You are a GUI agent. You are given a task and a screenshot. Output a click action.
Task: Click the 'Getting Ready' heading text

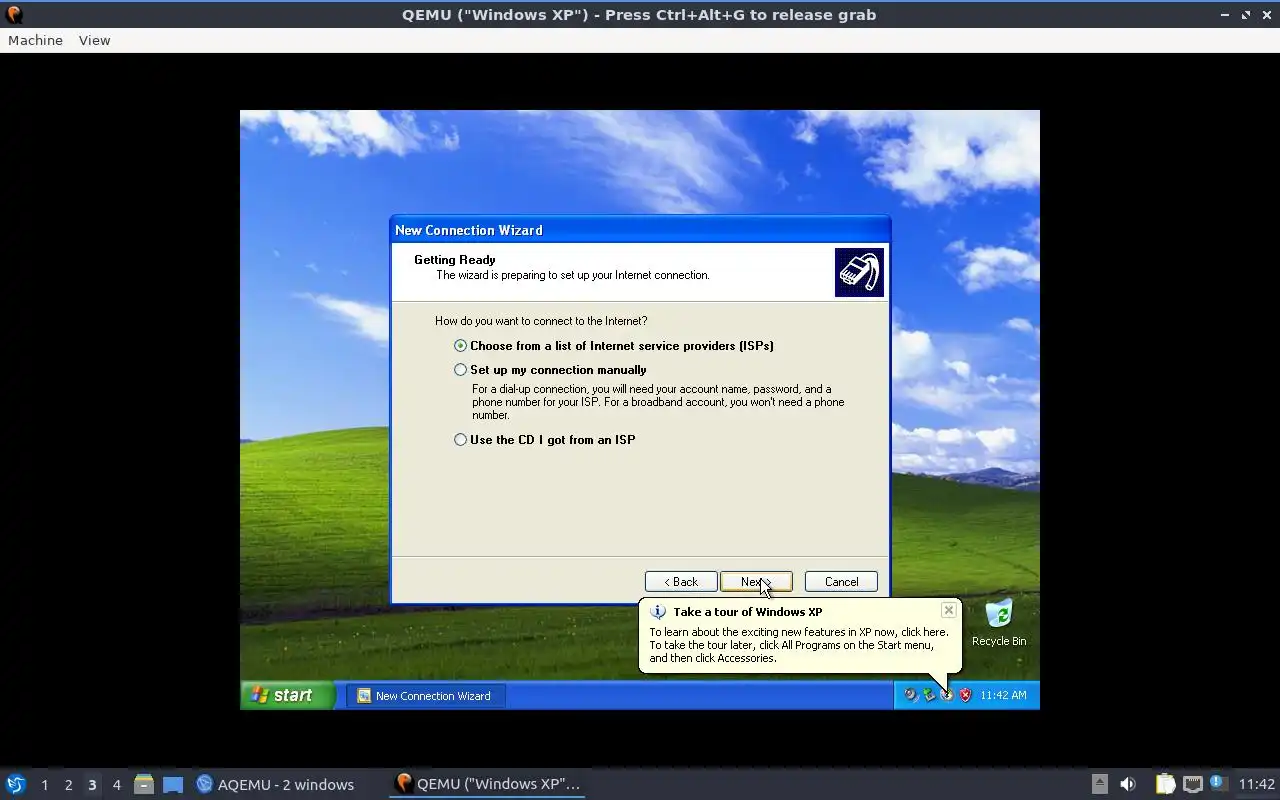(455, 260)
